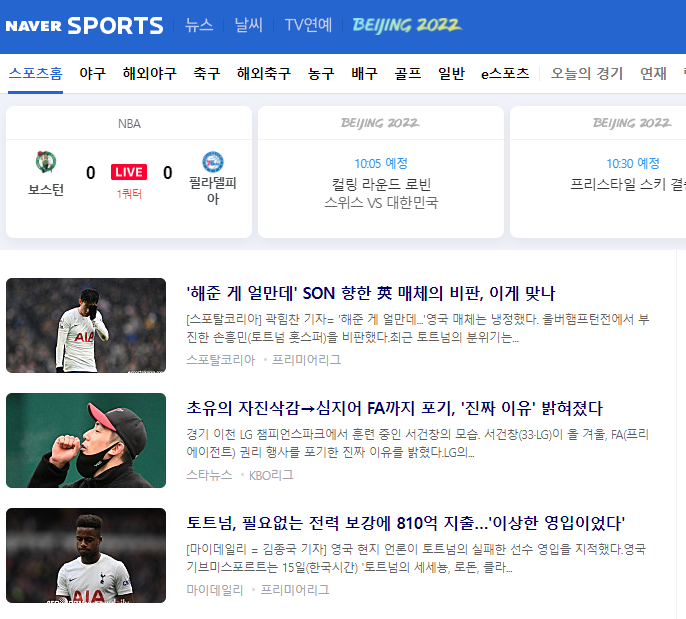Click the NBA label on game card
The height and width of the screenshot is (619, 686).
click(x=129, y=124)
